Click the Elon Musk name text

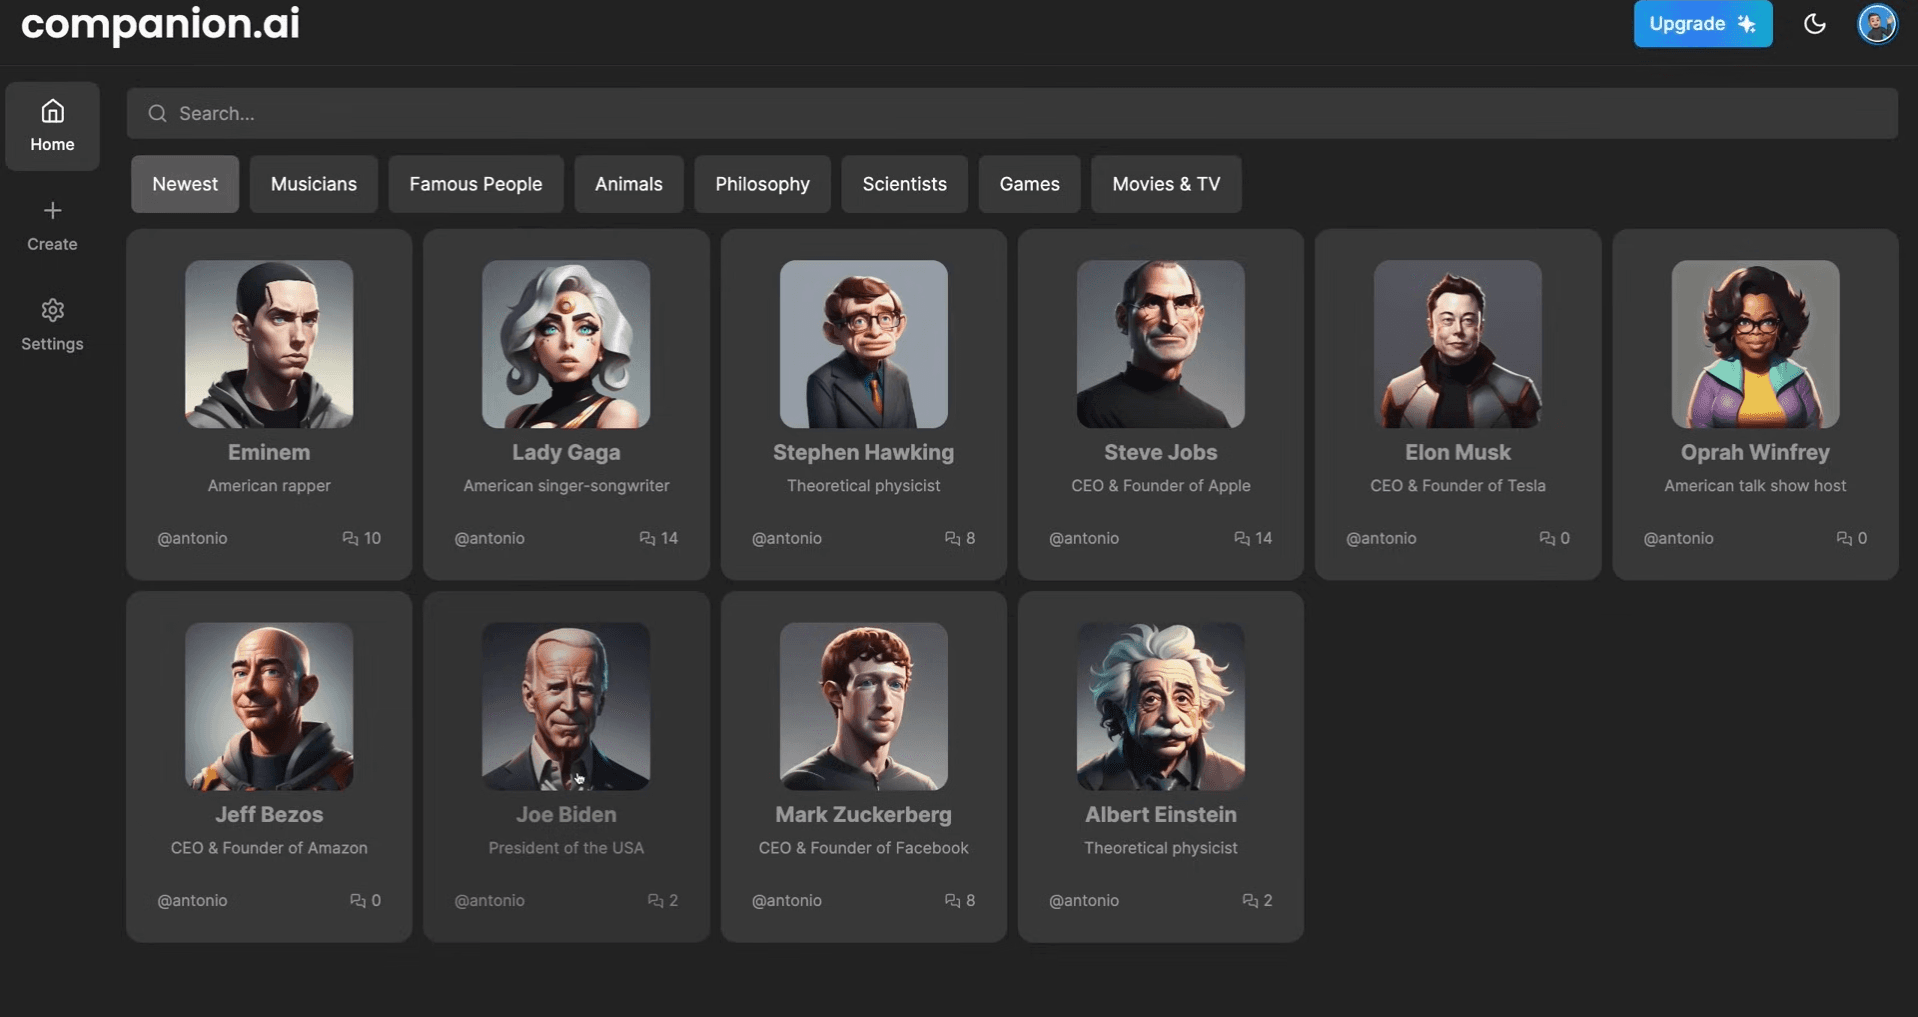tap(1458, 452)
